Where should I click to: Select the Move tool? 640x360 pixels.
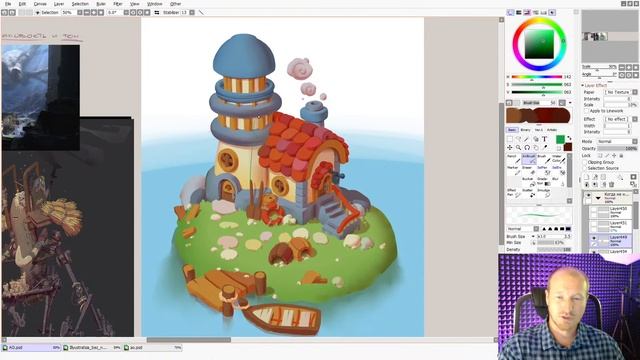pos(509,147)
